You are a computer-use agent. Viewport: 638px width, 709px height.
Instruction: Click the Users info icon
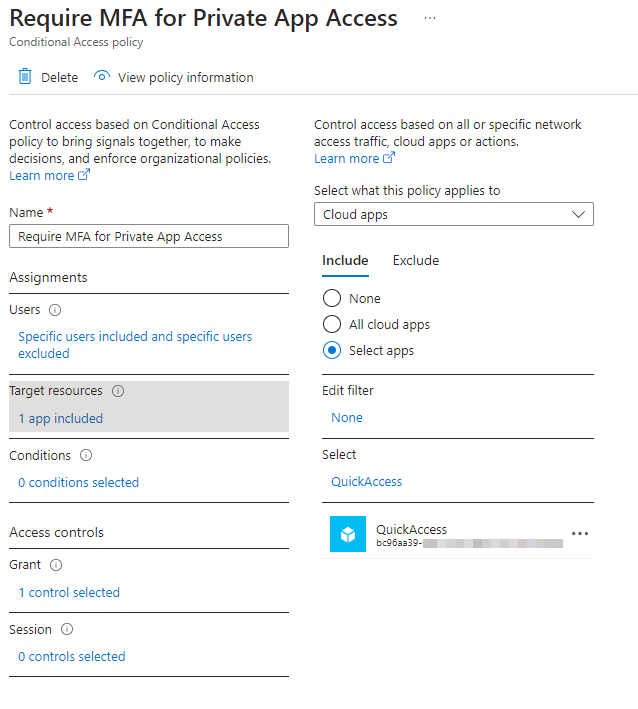coord(55,311)
